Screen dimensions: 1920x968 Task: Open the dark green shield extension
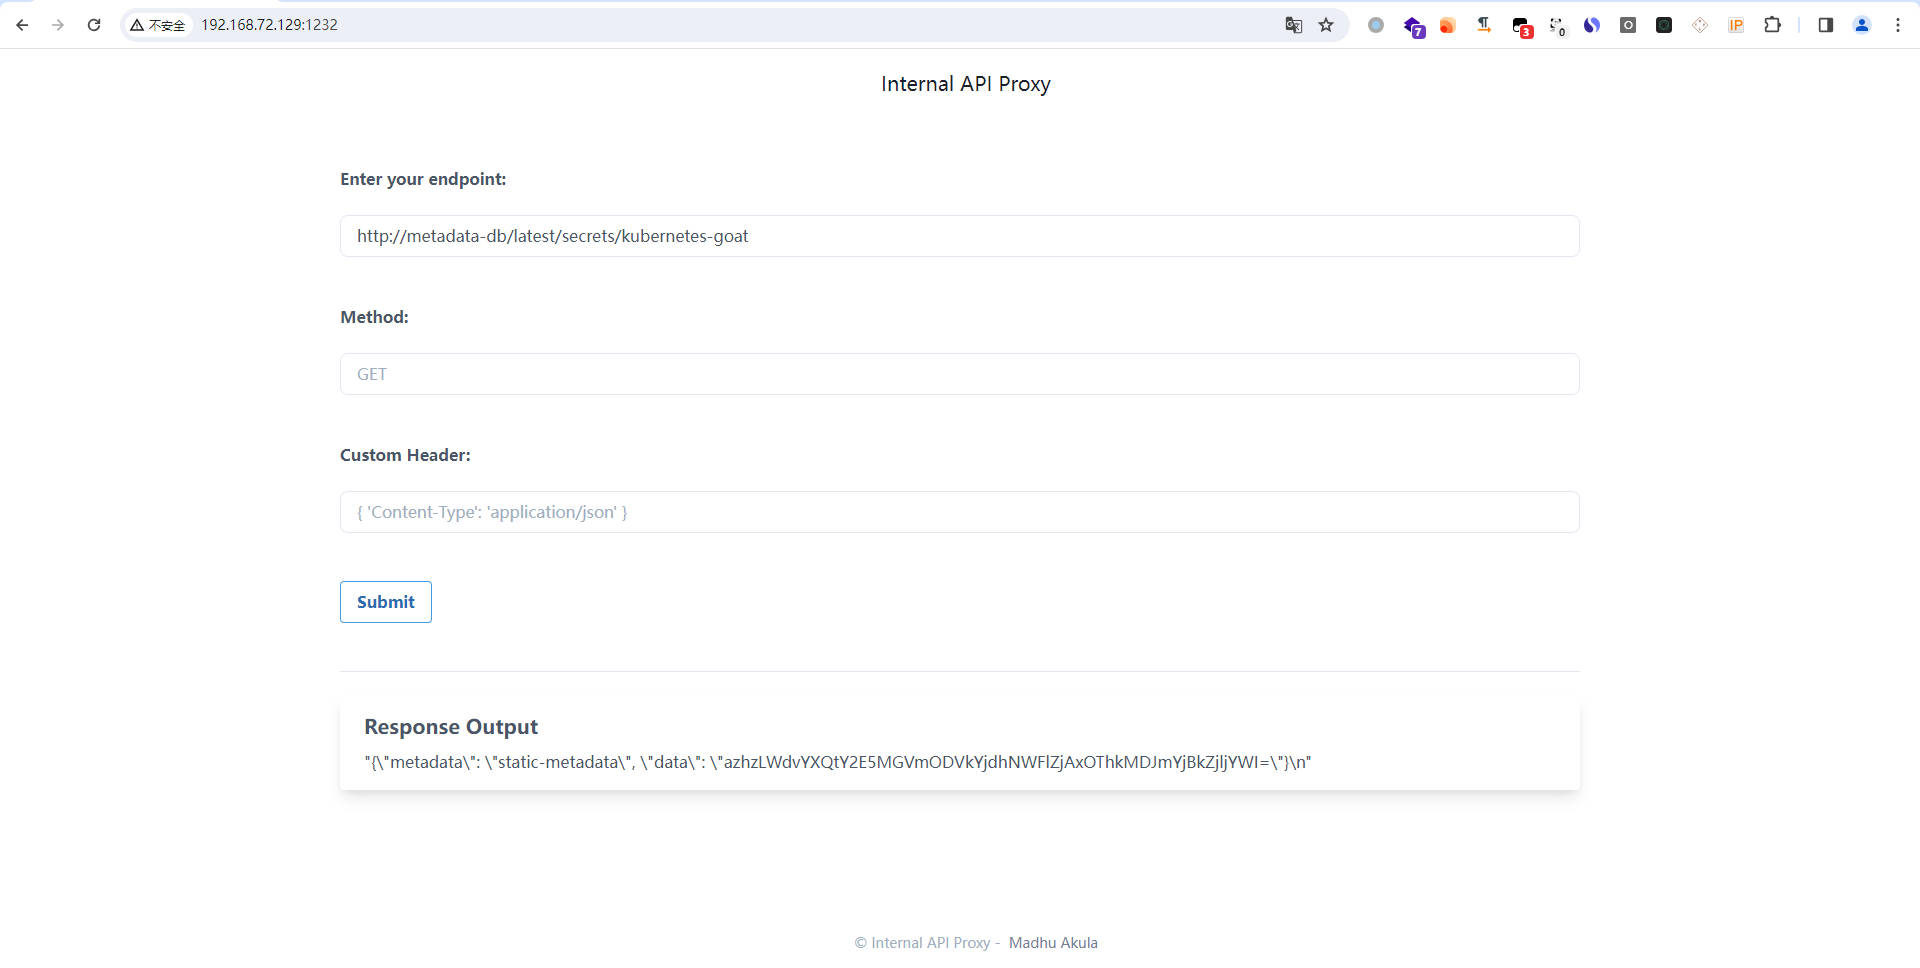(x=1664, y=25)
